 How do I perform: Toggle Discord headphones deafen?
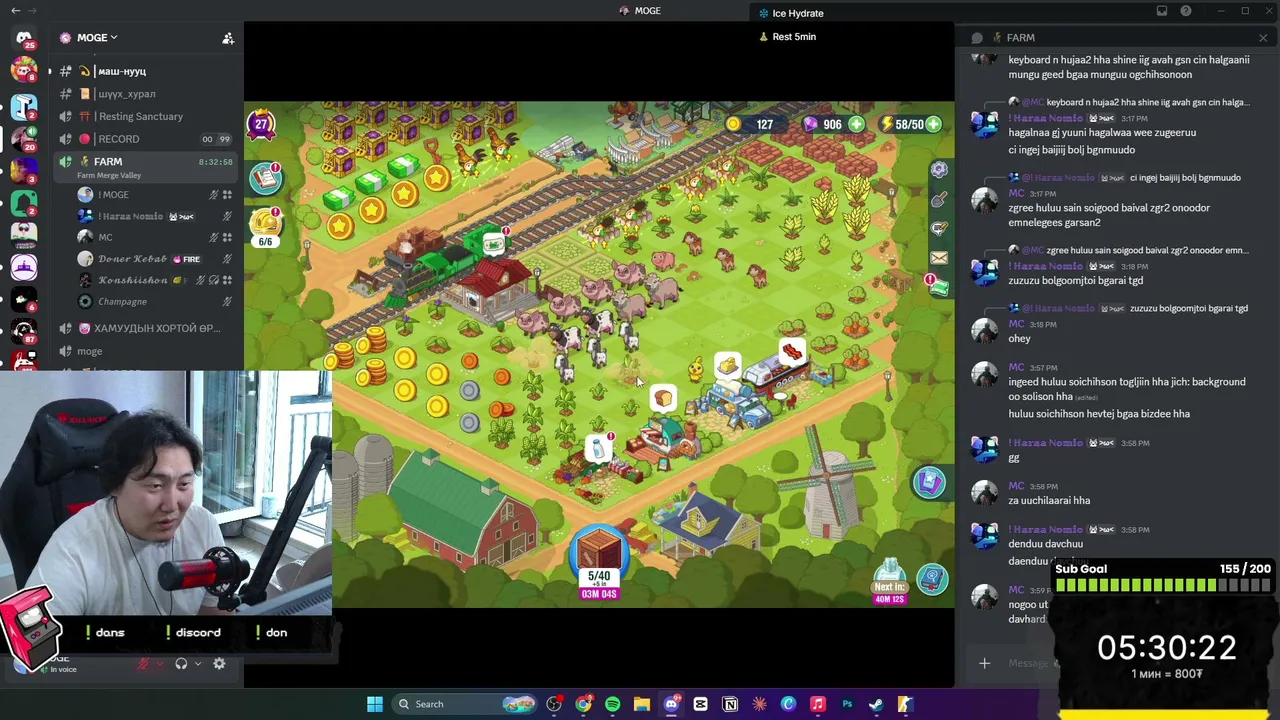pyautogui.click(x=181, y=663)
